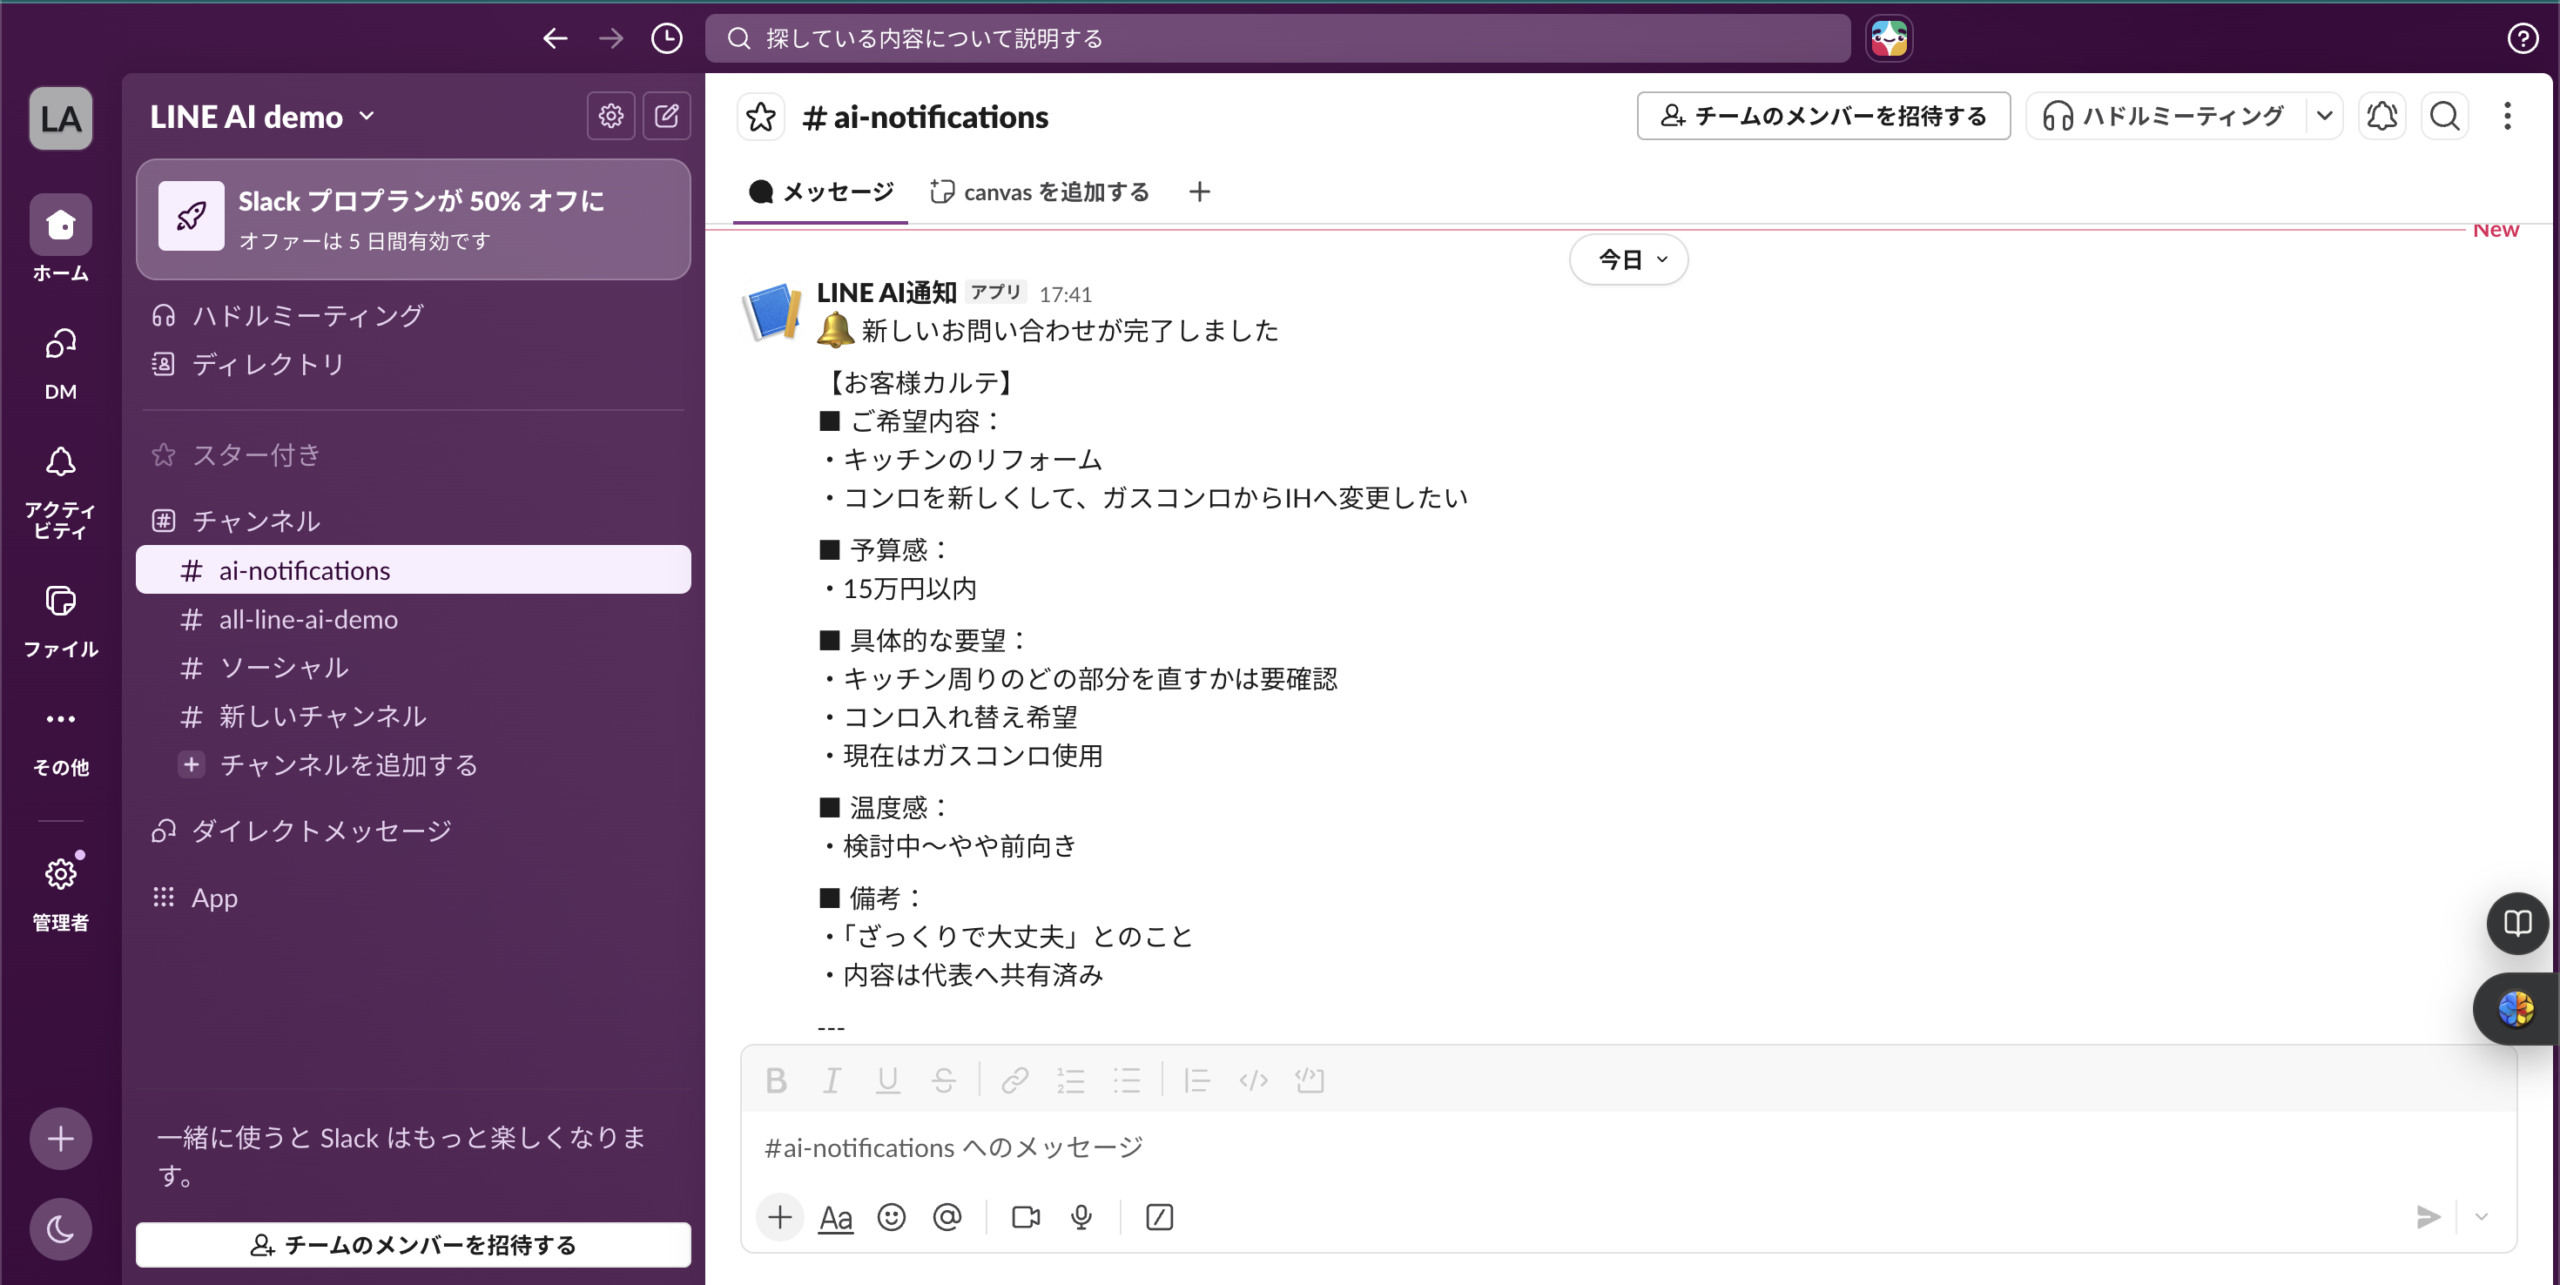Go back in Slack history
Viewport: 2560px width, 1285px height.
point(555,38)
